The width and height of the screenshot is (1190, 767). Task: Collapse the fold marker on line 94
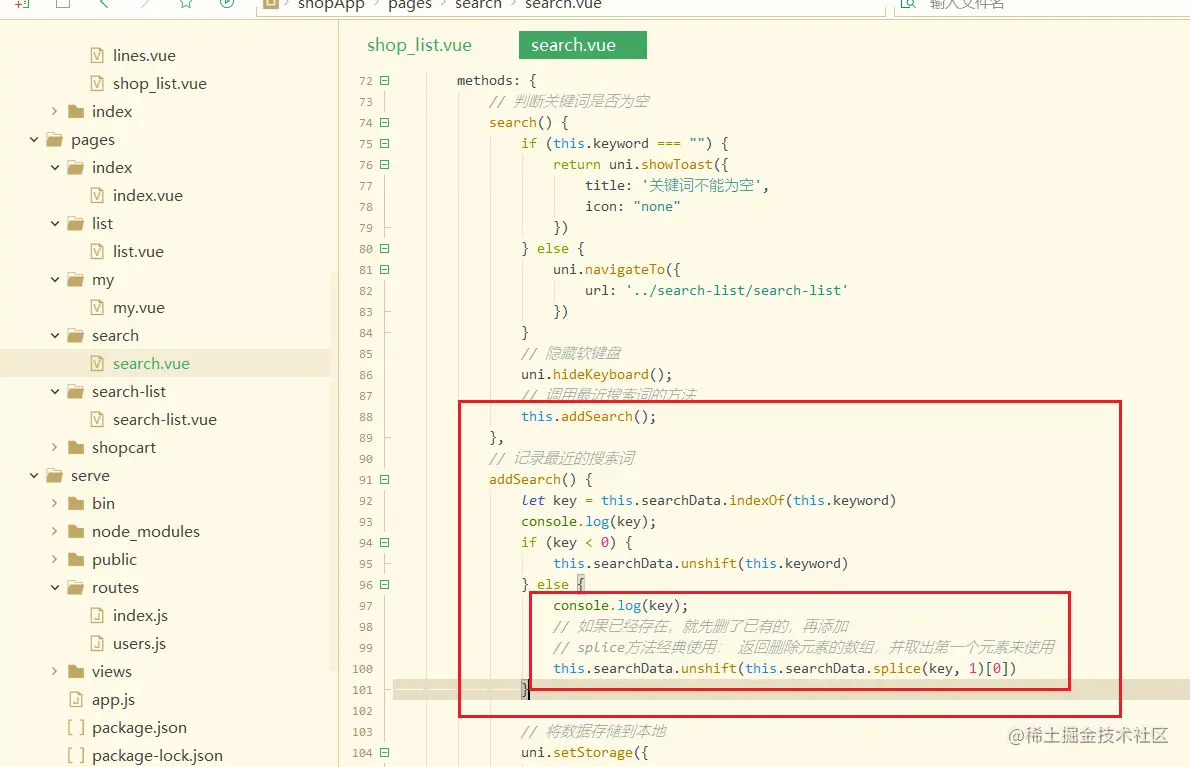[385, 542]
